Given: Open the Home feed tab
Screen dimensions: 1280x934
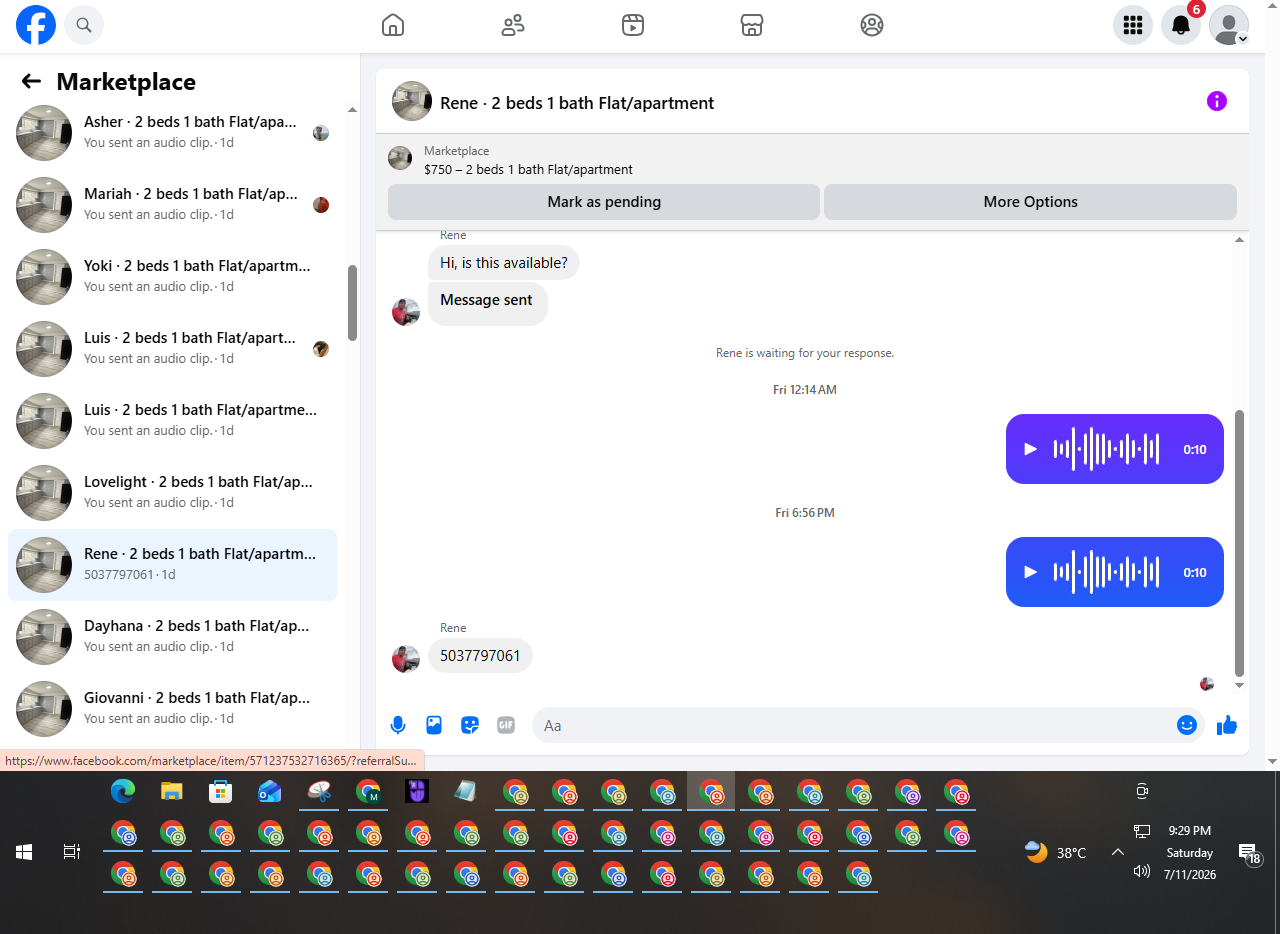Looking at the screenshot, I should pos(393,25).
